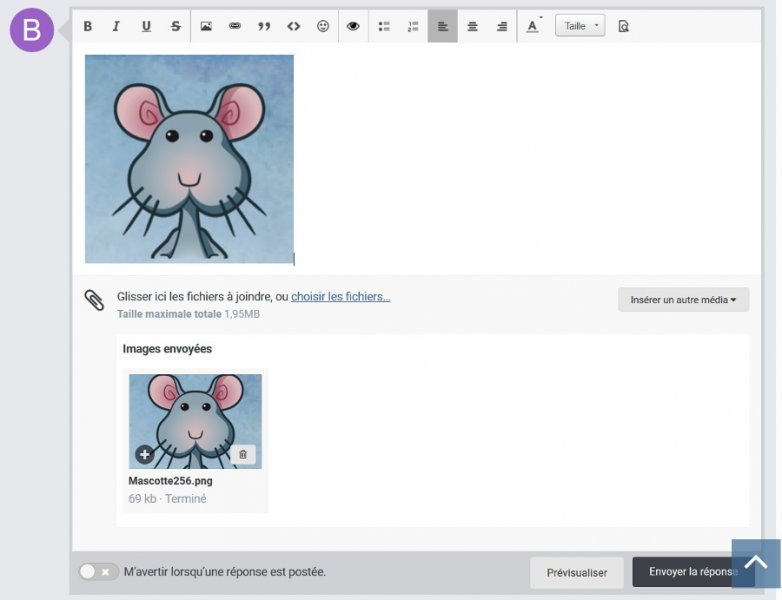Apply strikethrough text style
782x600 pixels.
(x=176, y=26)
